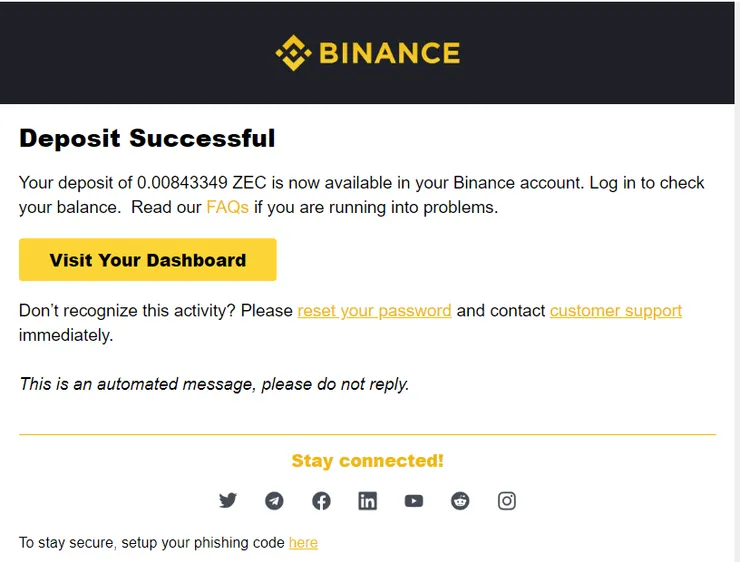740x562 pixels.
Task: Open the Instagram social icon
Action: pyautogui.click(x=507, y=501)
